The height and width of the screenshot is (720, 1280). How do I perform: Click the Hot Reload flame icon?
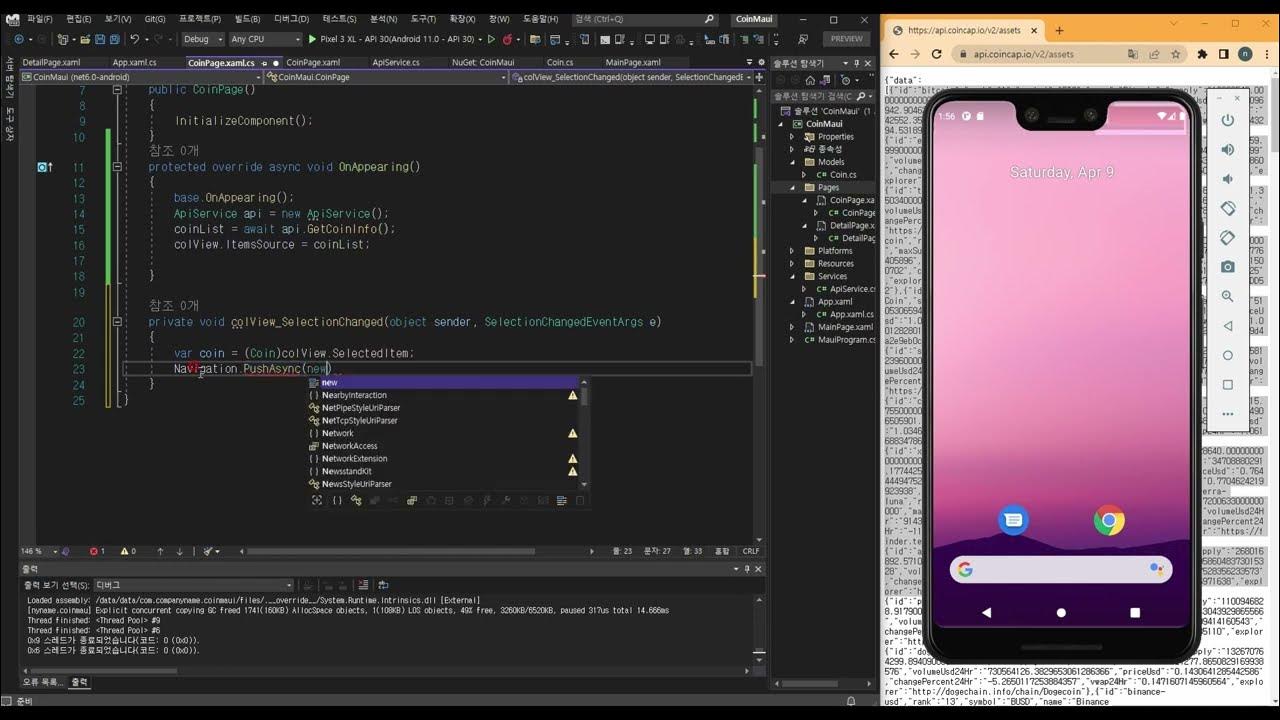pos(508,39)
